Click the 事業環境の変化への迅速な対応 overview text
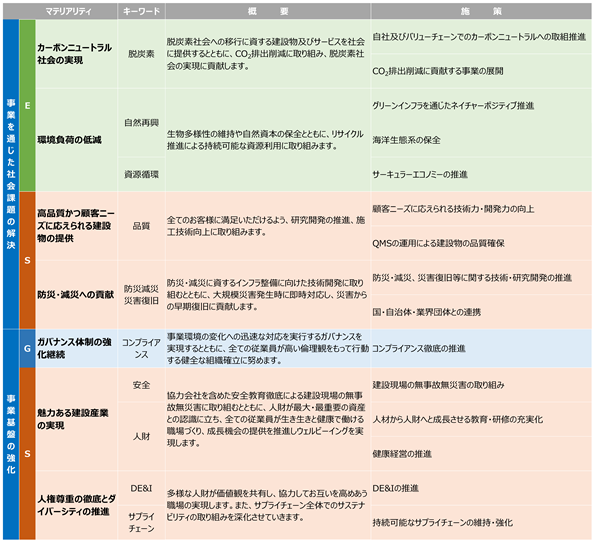 [268, 348]
